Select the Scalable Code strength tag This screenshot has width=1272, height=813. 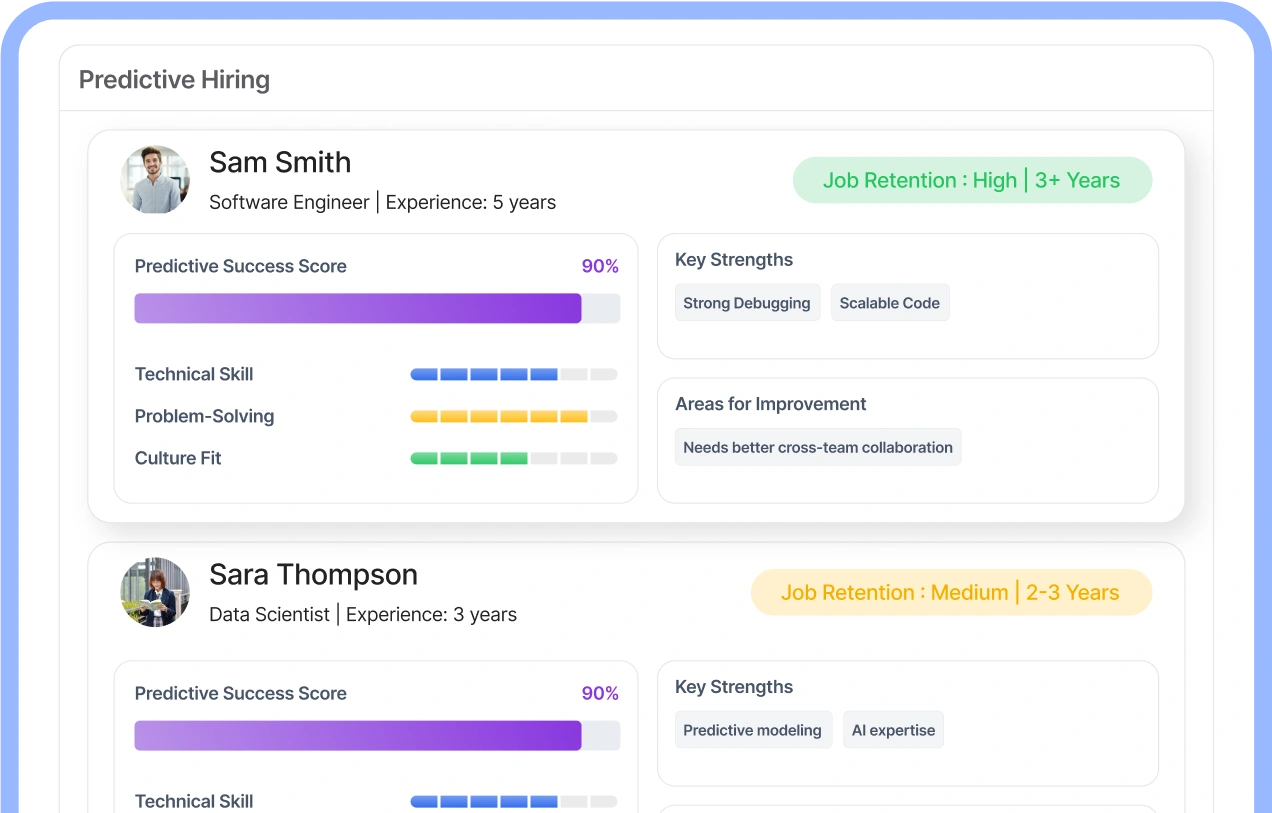tap(890, 303)
